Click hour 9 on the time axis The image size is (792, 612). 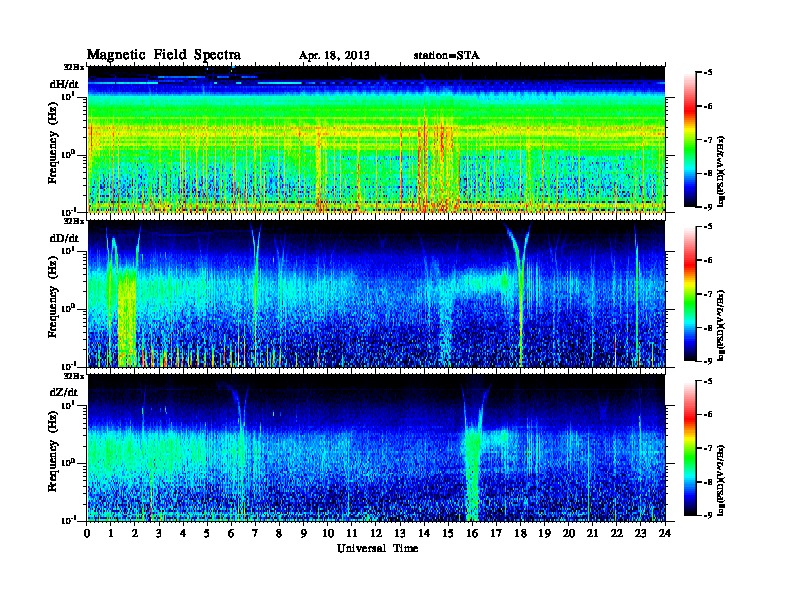click(x=304, y=534)
